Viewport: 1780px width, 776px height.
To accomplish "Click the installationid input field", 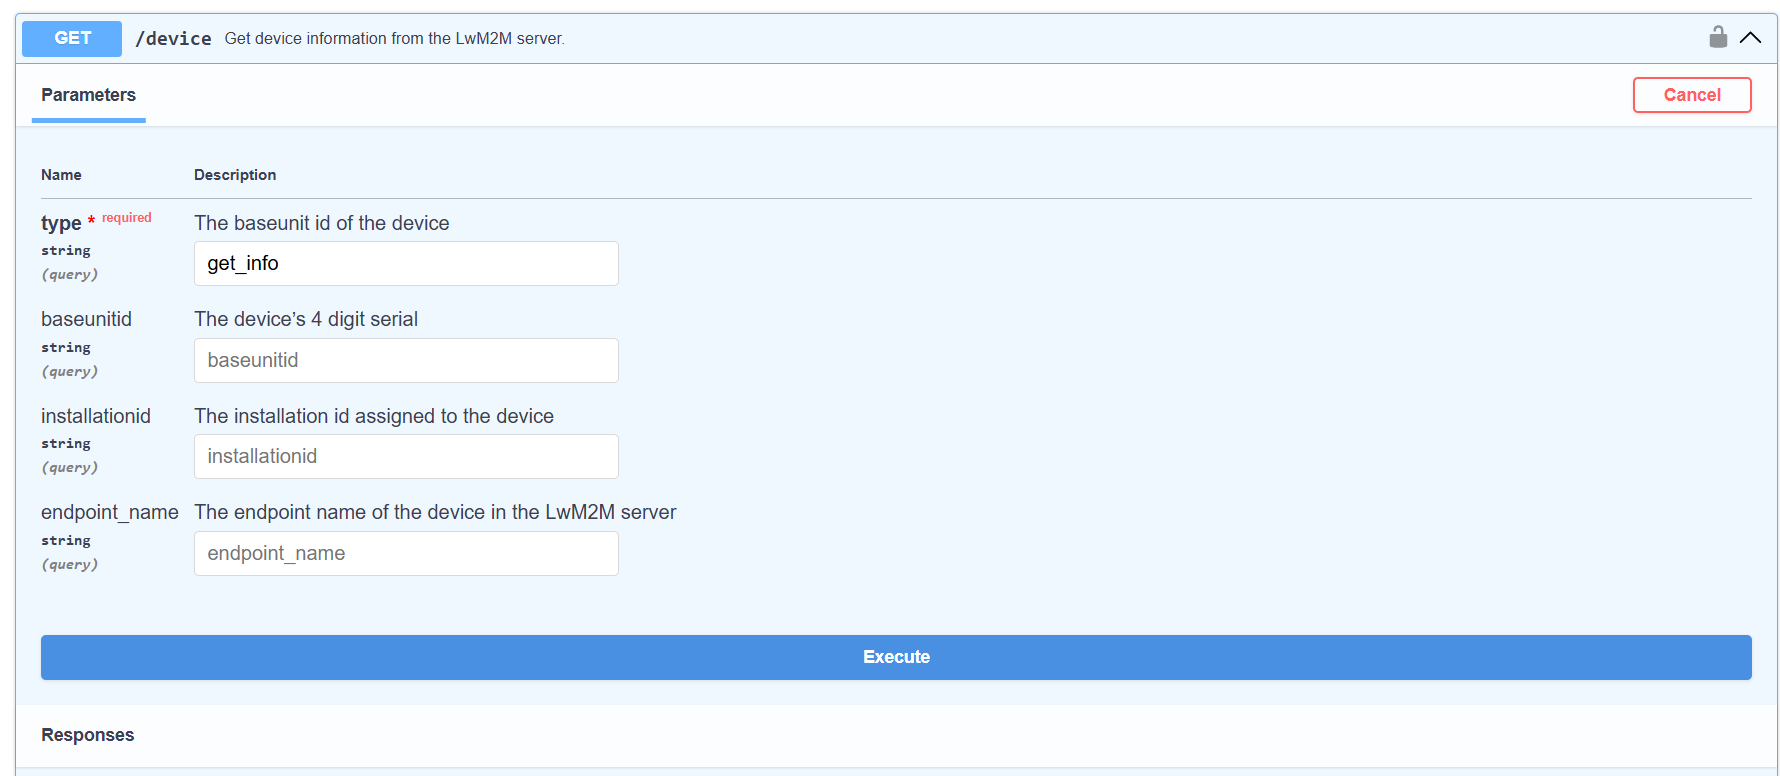I will (406, 456).
